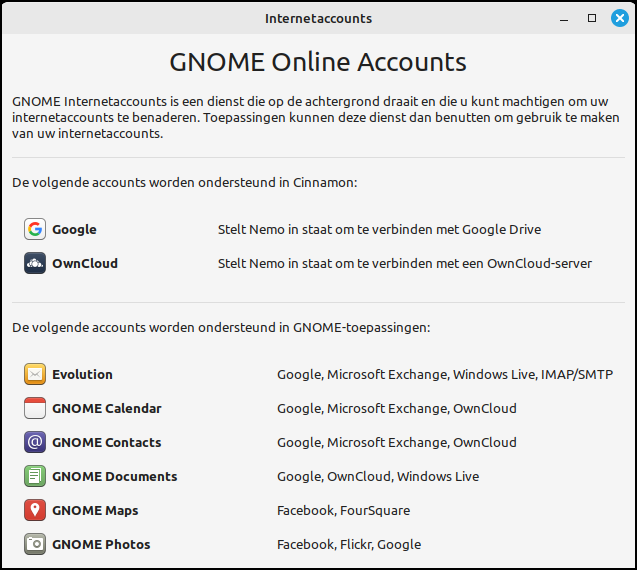
Task: Select the GNOME Maps label
Action: coord(95,511)
